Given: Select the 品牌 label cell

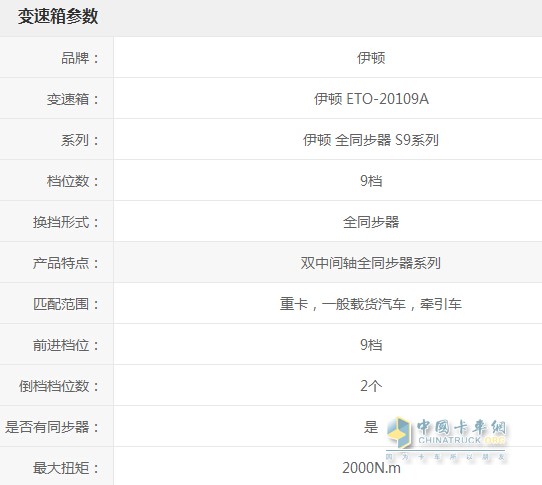Looking at the screenshot, I should pos(80,58).
